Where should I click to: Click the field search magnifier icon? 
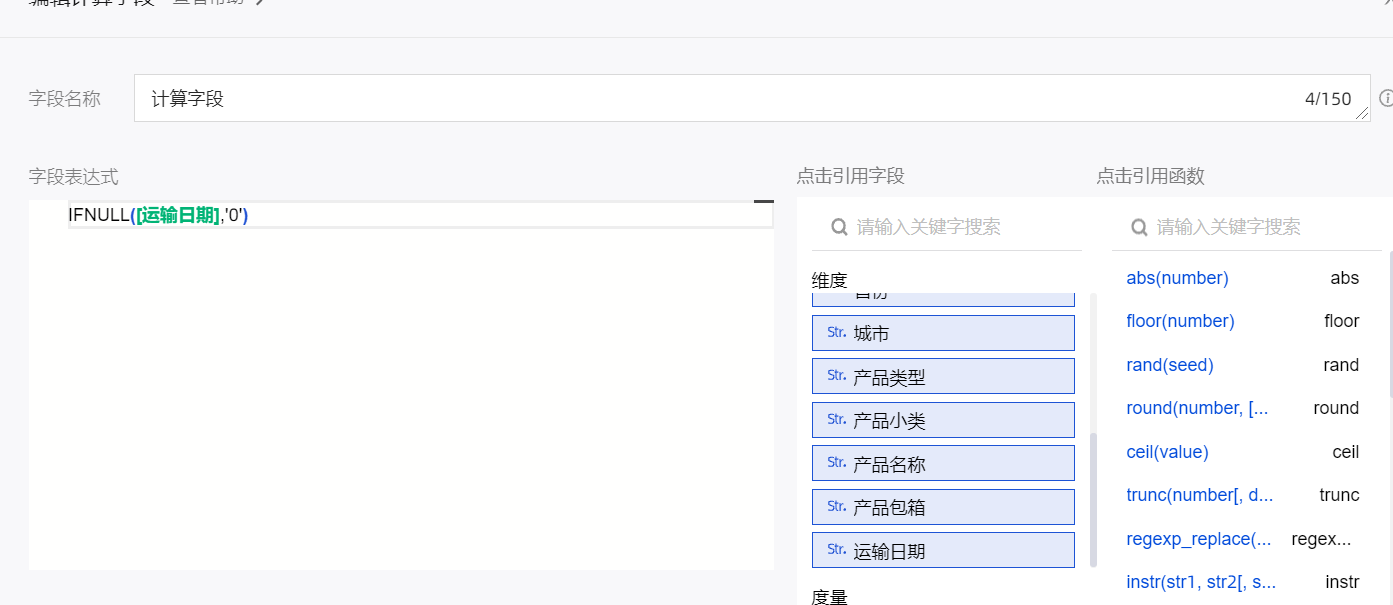[839, 227]
